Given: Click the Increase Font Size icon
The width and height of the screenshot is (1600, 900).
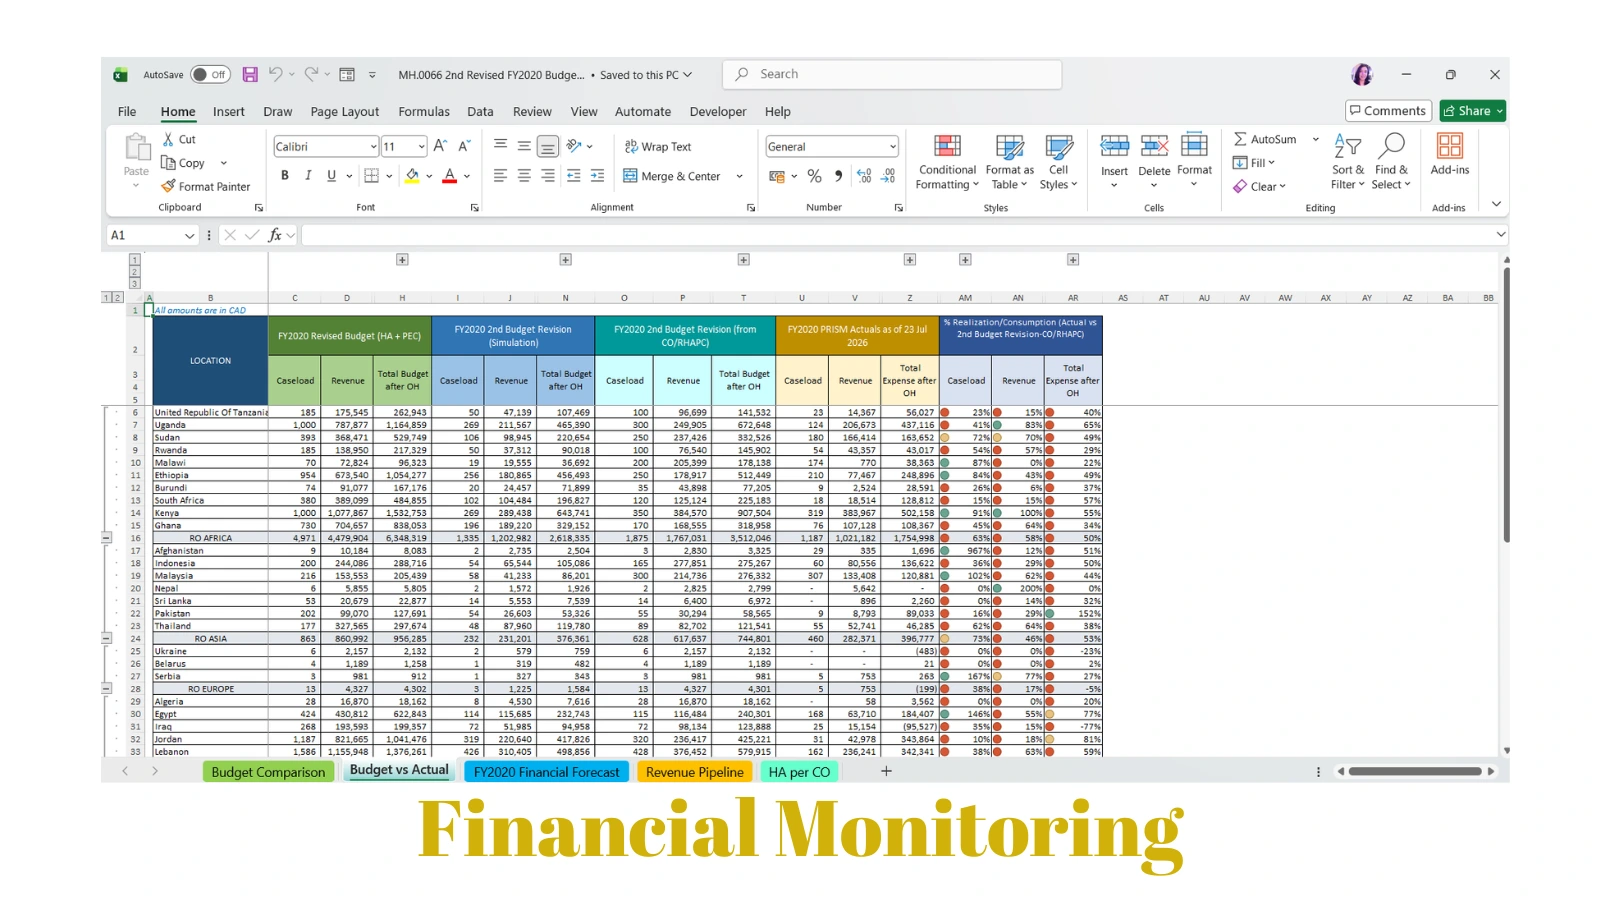Looking at the screenshot, I should pyautogui.click(x=440, y=146).
